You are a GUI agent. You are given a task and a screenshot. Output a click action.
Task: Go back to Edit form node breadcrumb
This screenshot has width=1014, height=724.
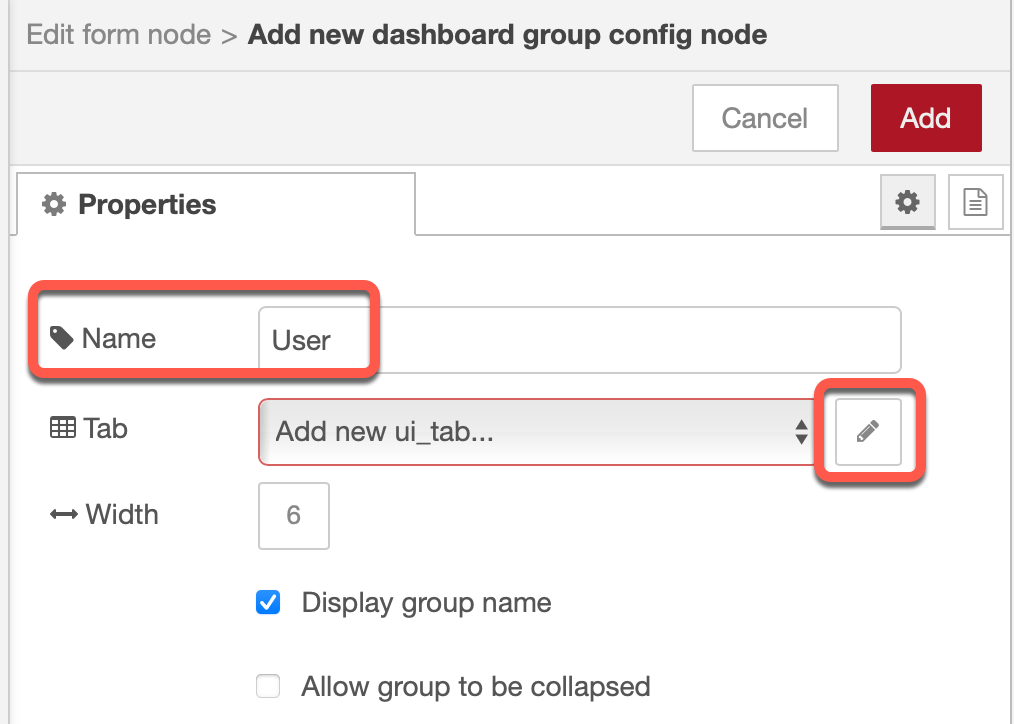[x=119, y=34]
